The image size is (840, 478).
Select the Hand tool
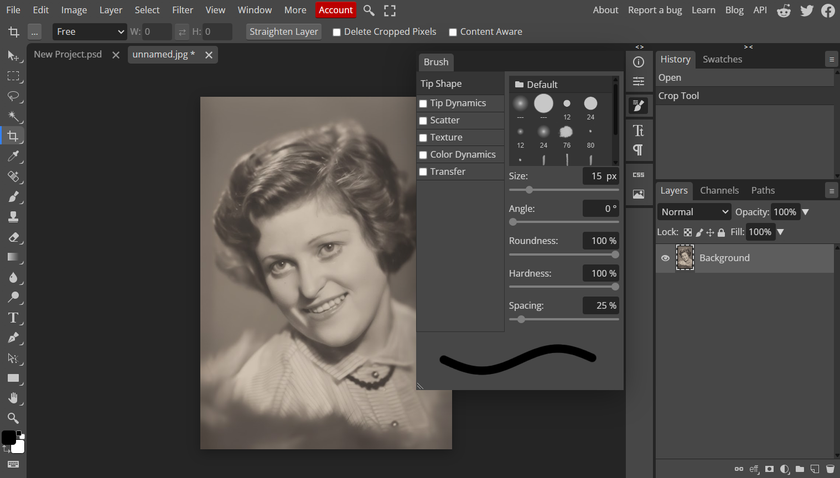(x=13, y=398)
